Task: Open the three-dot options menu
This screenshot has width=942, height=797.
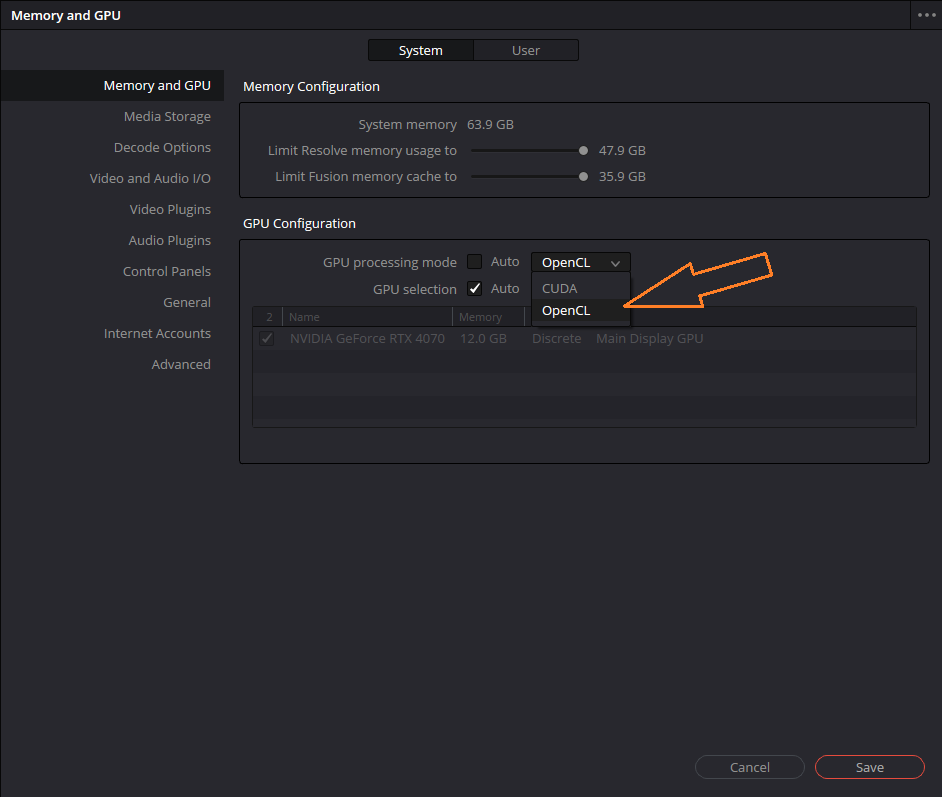Action: (926, 15)
